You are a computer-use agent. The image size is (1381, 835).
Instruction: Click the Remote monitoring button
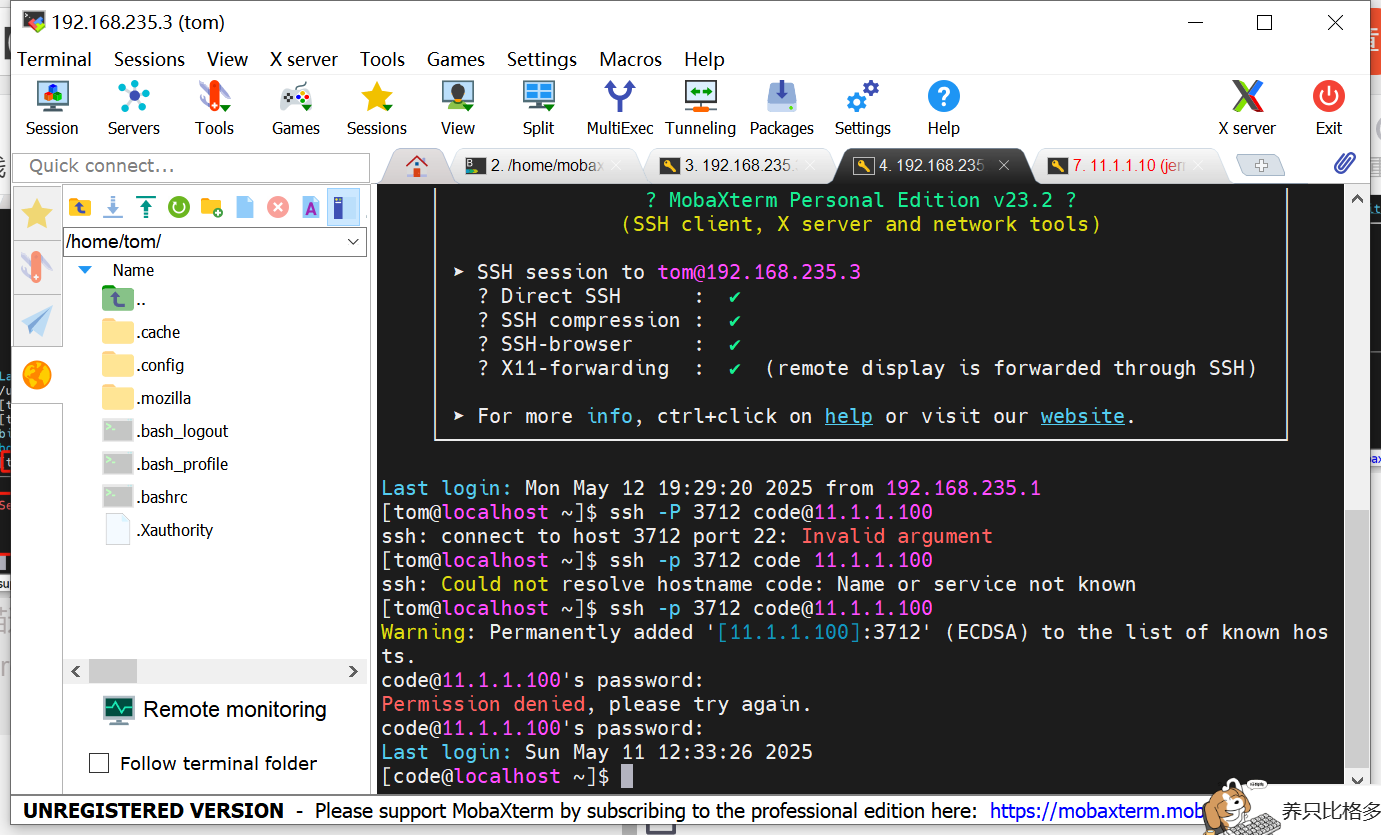click(x=216, y=710)
